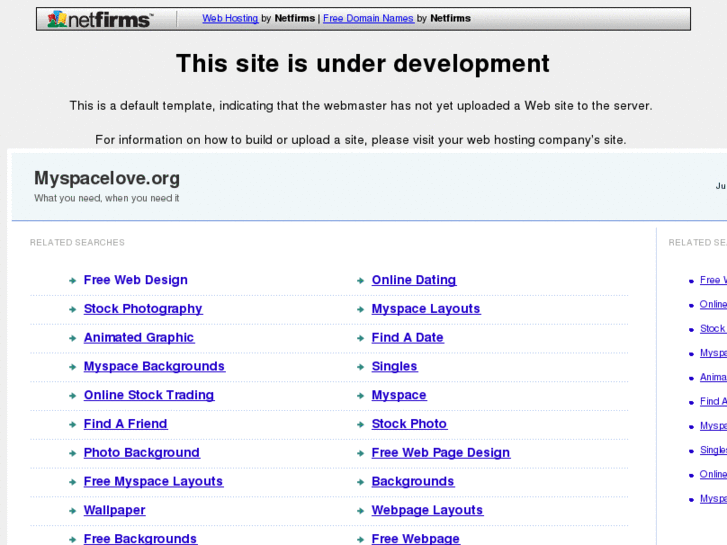This screenshot has height=545, width=727.
Task: Click arrow bullet beside Singles
Action: tap(360, 367)
